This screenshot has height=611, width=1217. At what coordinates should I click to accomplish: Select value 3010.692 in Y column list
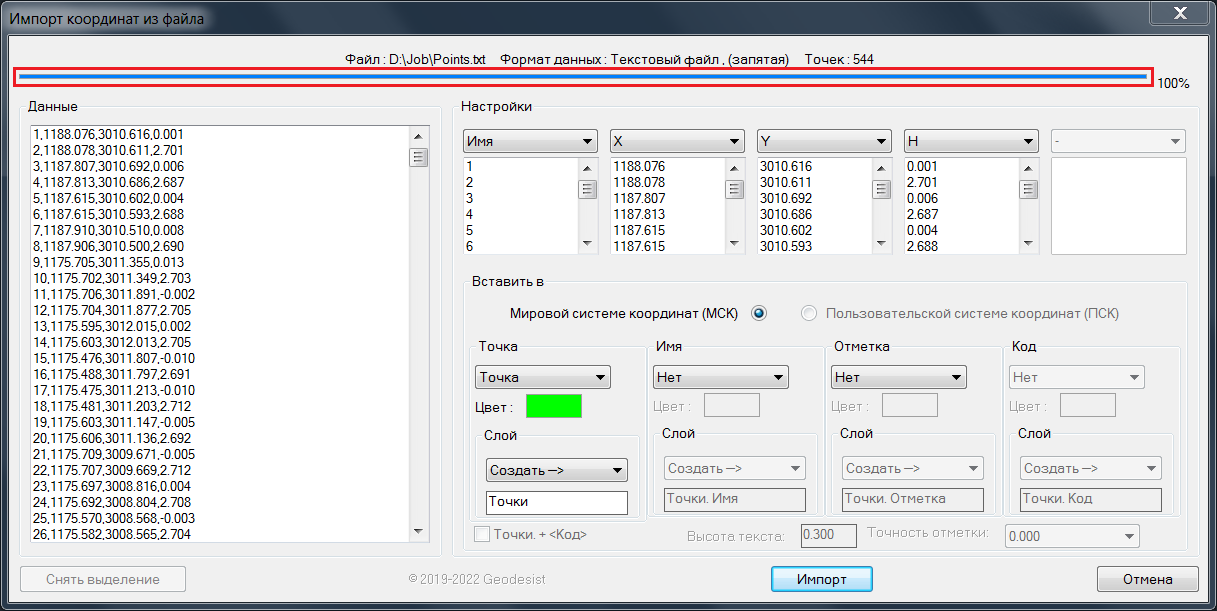(786, 199)
